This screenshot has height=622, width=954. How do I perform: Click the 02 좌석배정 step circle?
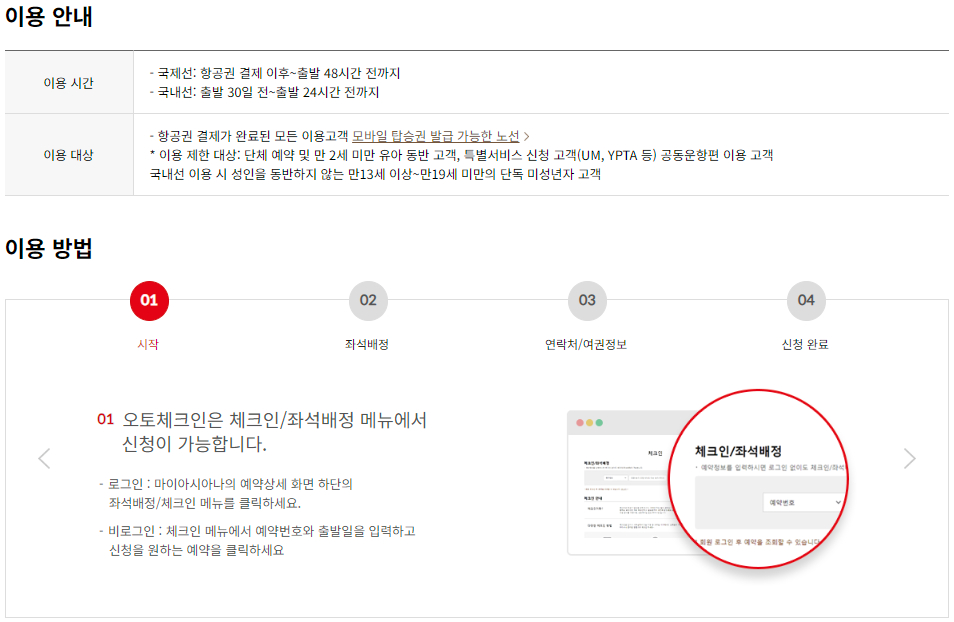(x=367, y=300)
